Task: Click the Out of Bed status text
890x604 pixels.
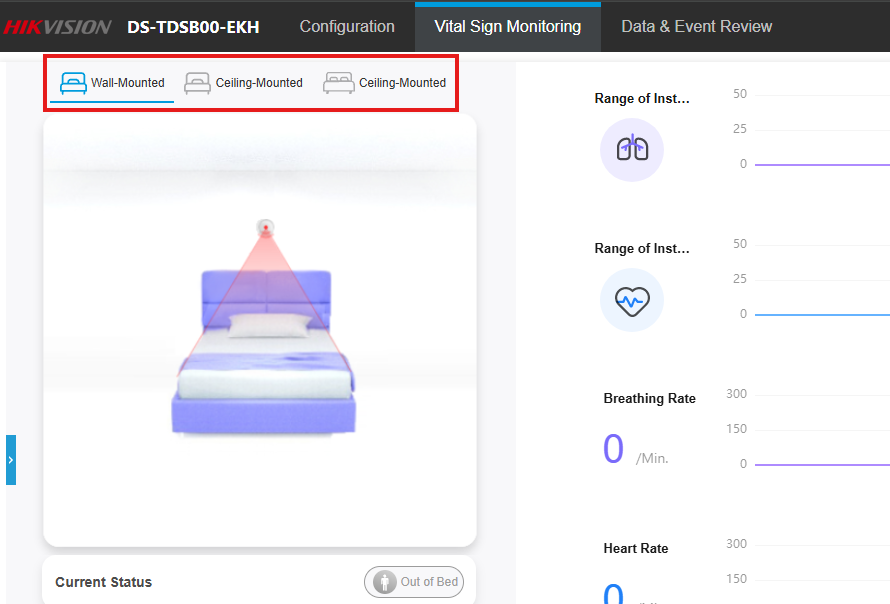Action: coord(429,582)
